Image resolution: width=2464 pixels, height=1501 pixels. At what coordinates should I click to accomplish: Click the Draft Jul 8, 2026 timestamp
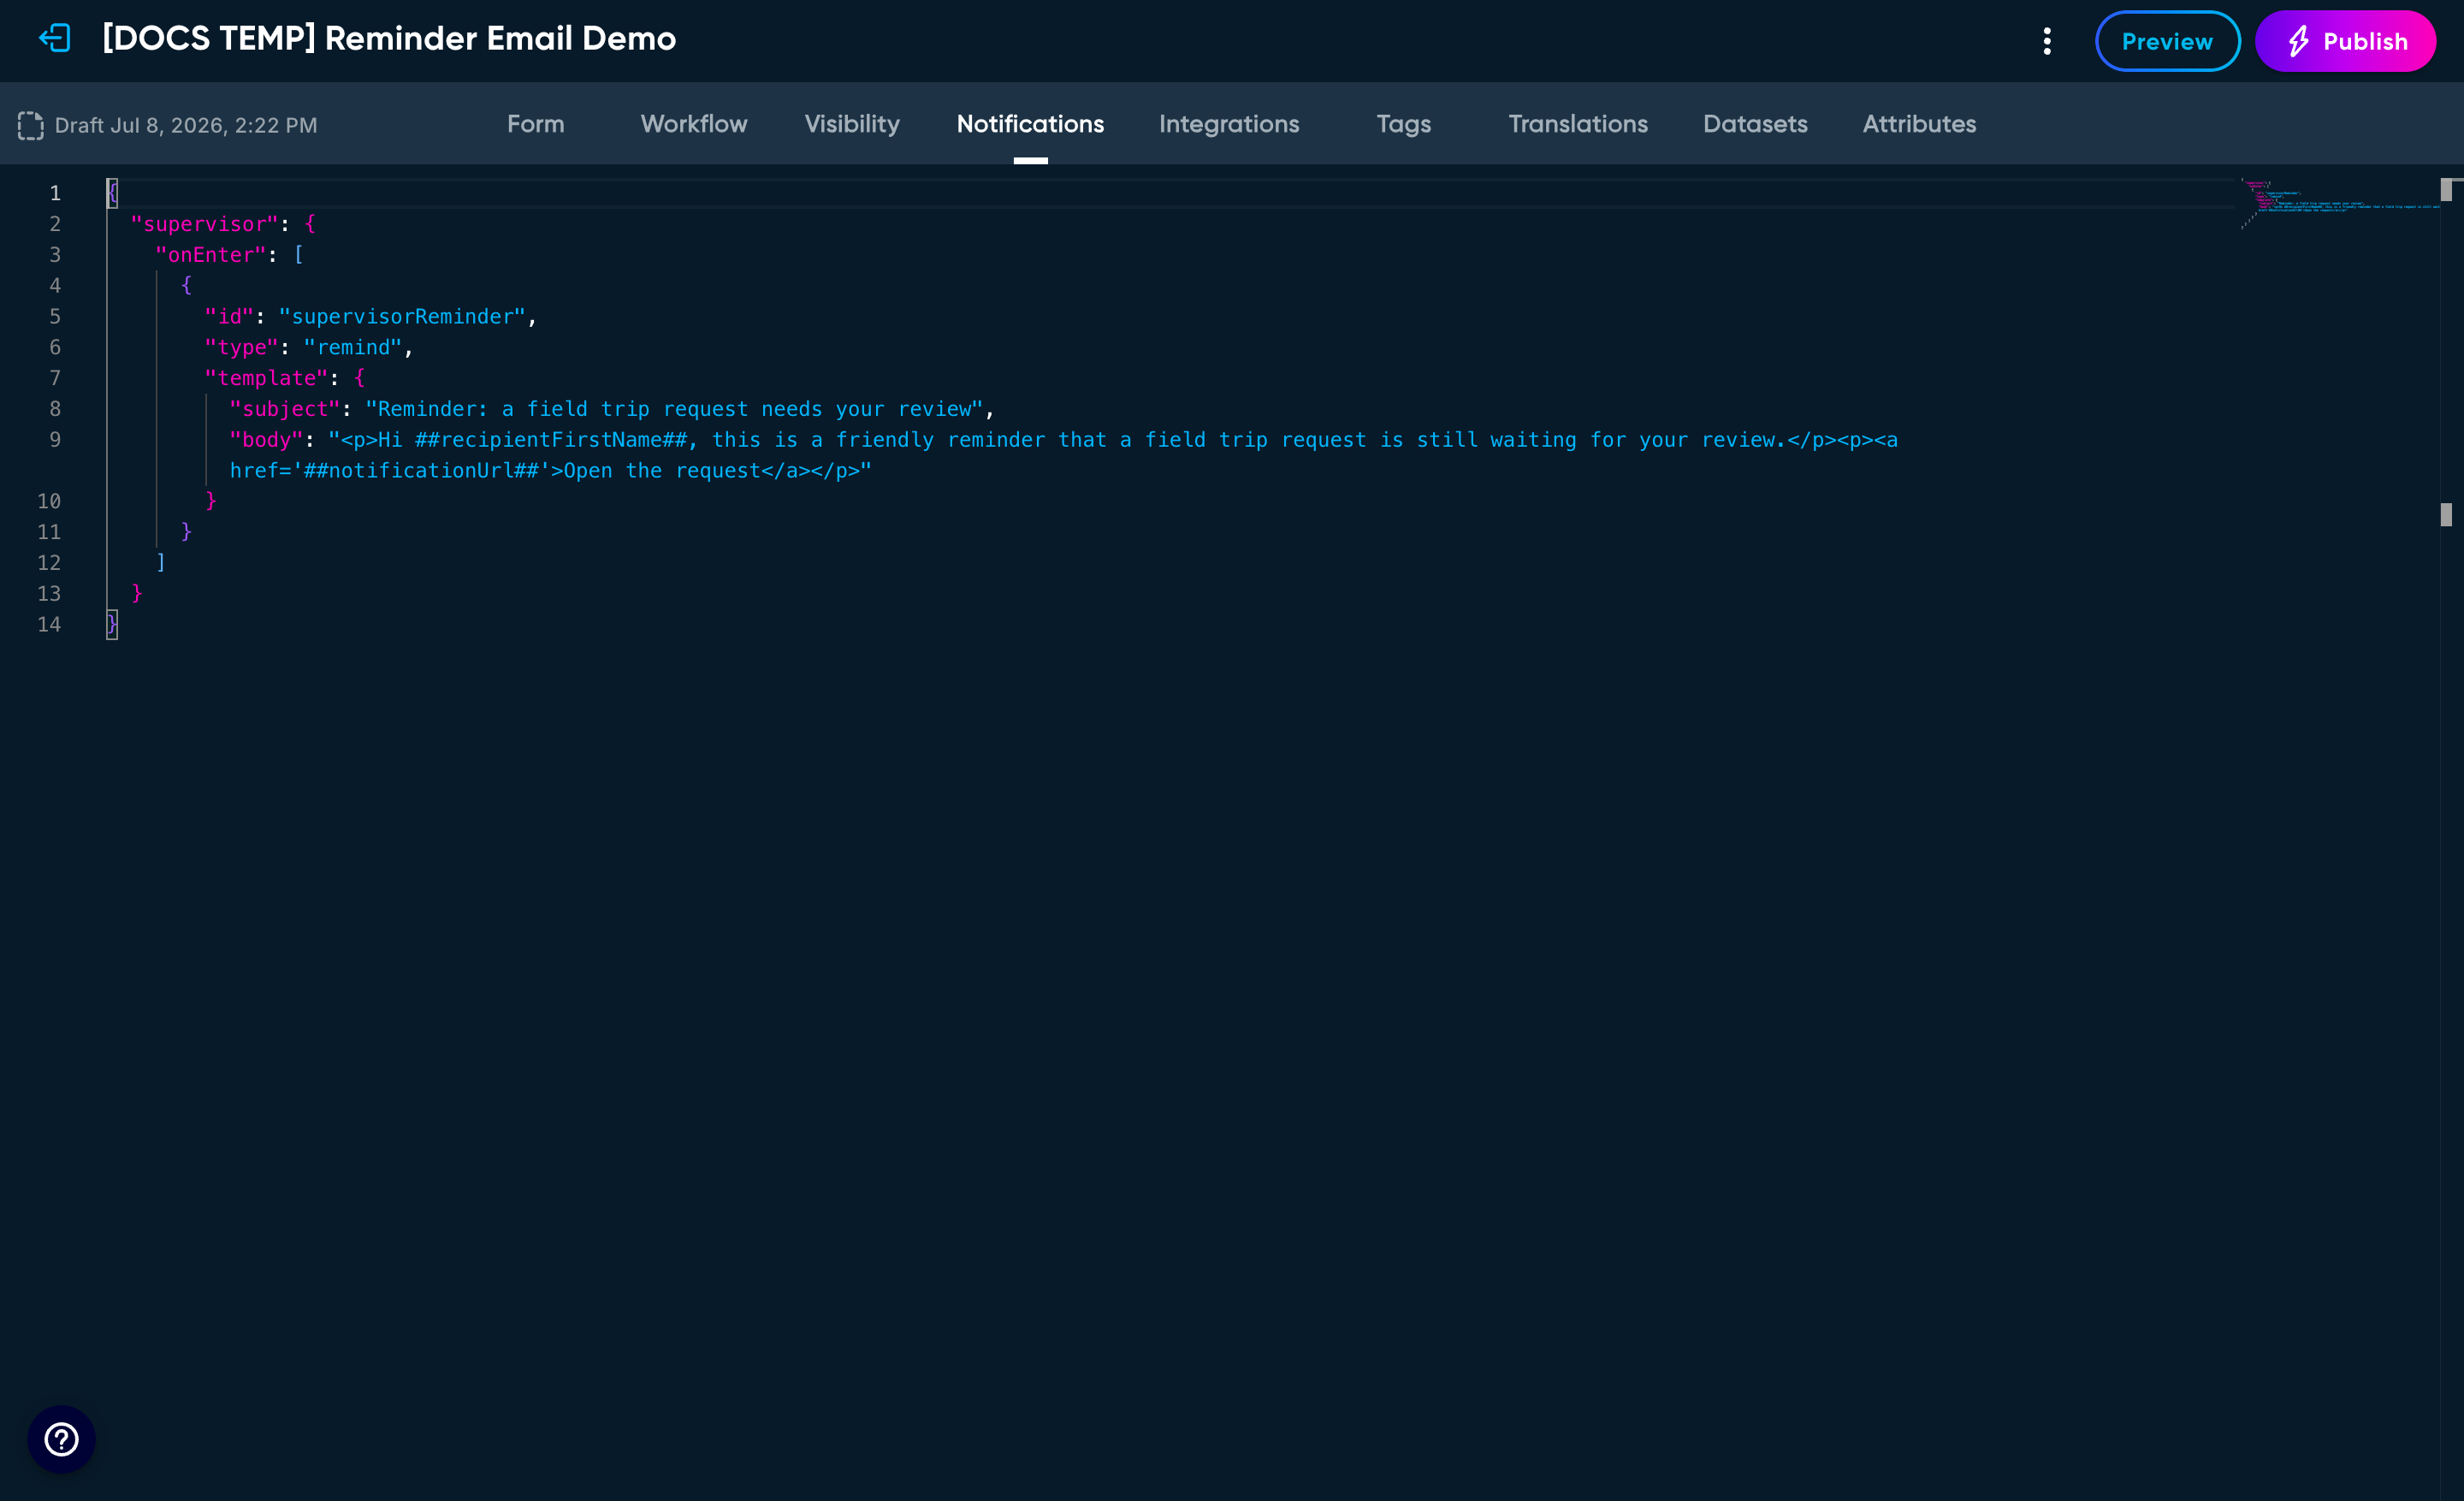pos(186,125)
